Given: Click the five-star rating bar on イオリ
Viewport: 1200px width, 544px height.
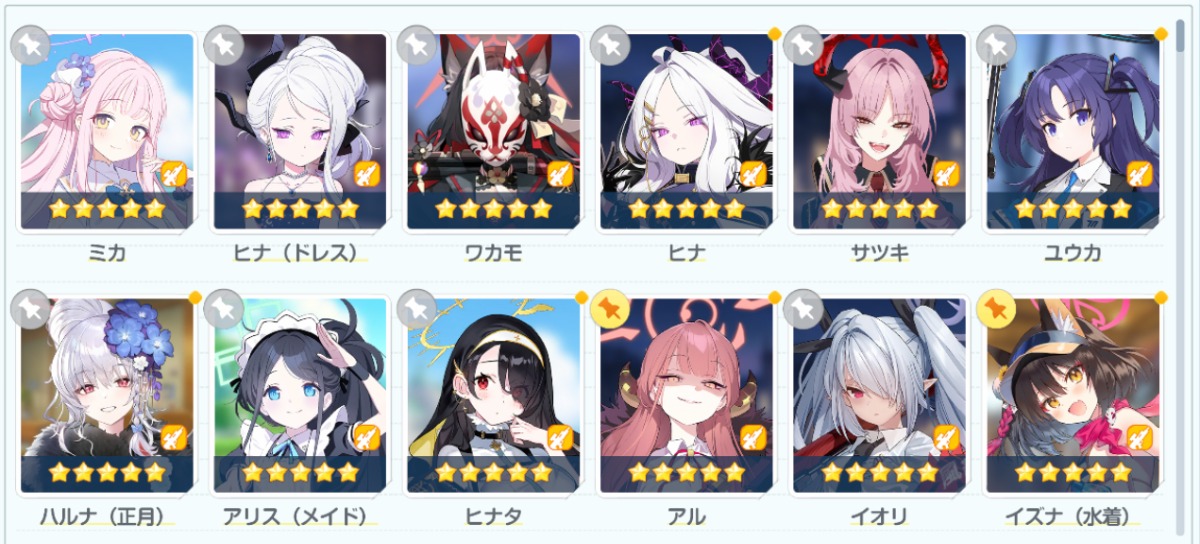Looking at the screenshot, I should click(879, 472).
